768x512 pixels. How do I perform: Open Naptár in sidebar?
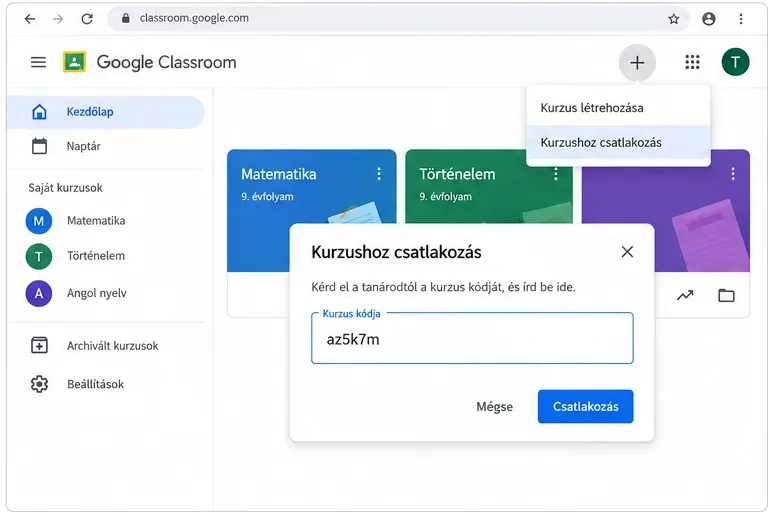(x=105, y=146)
